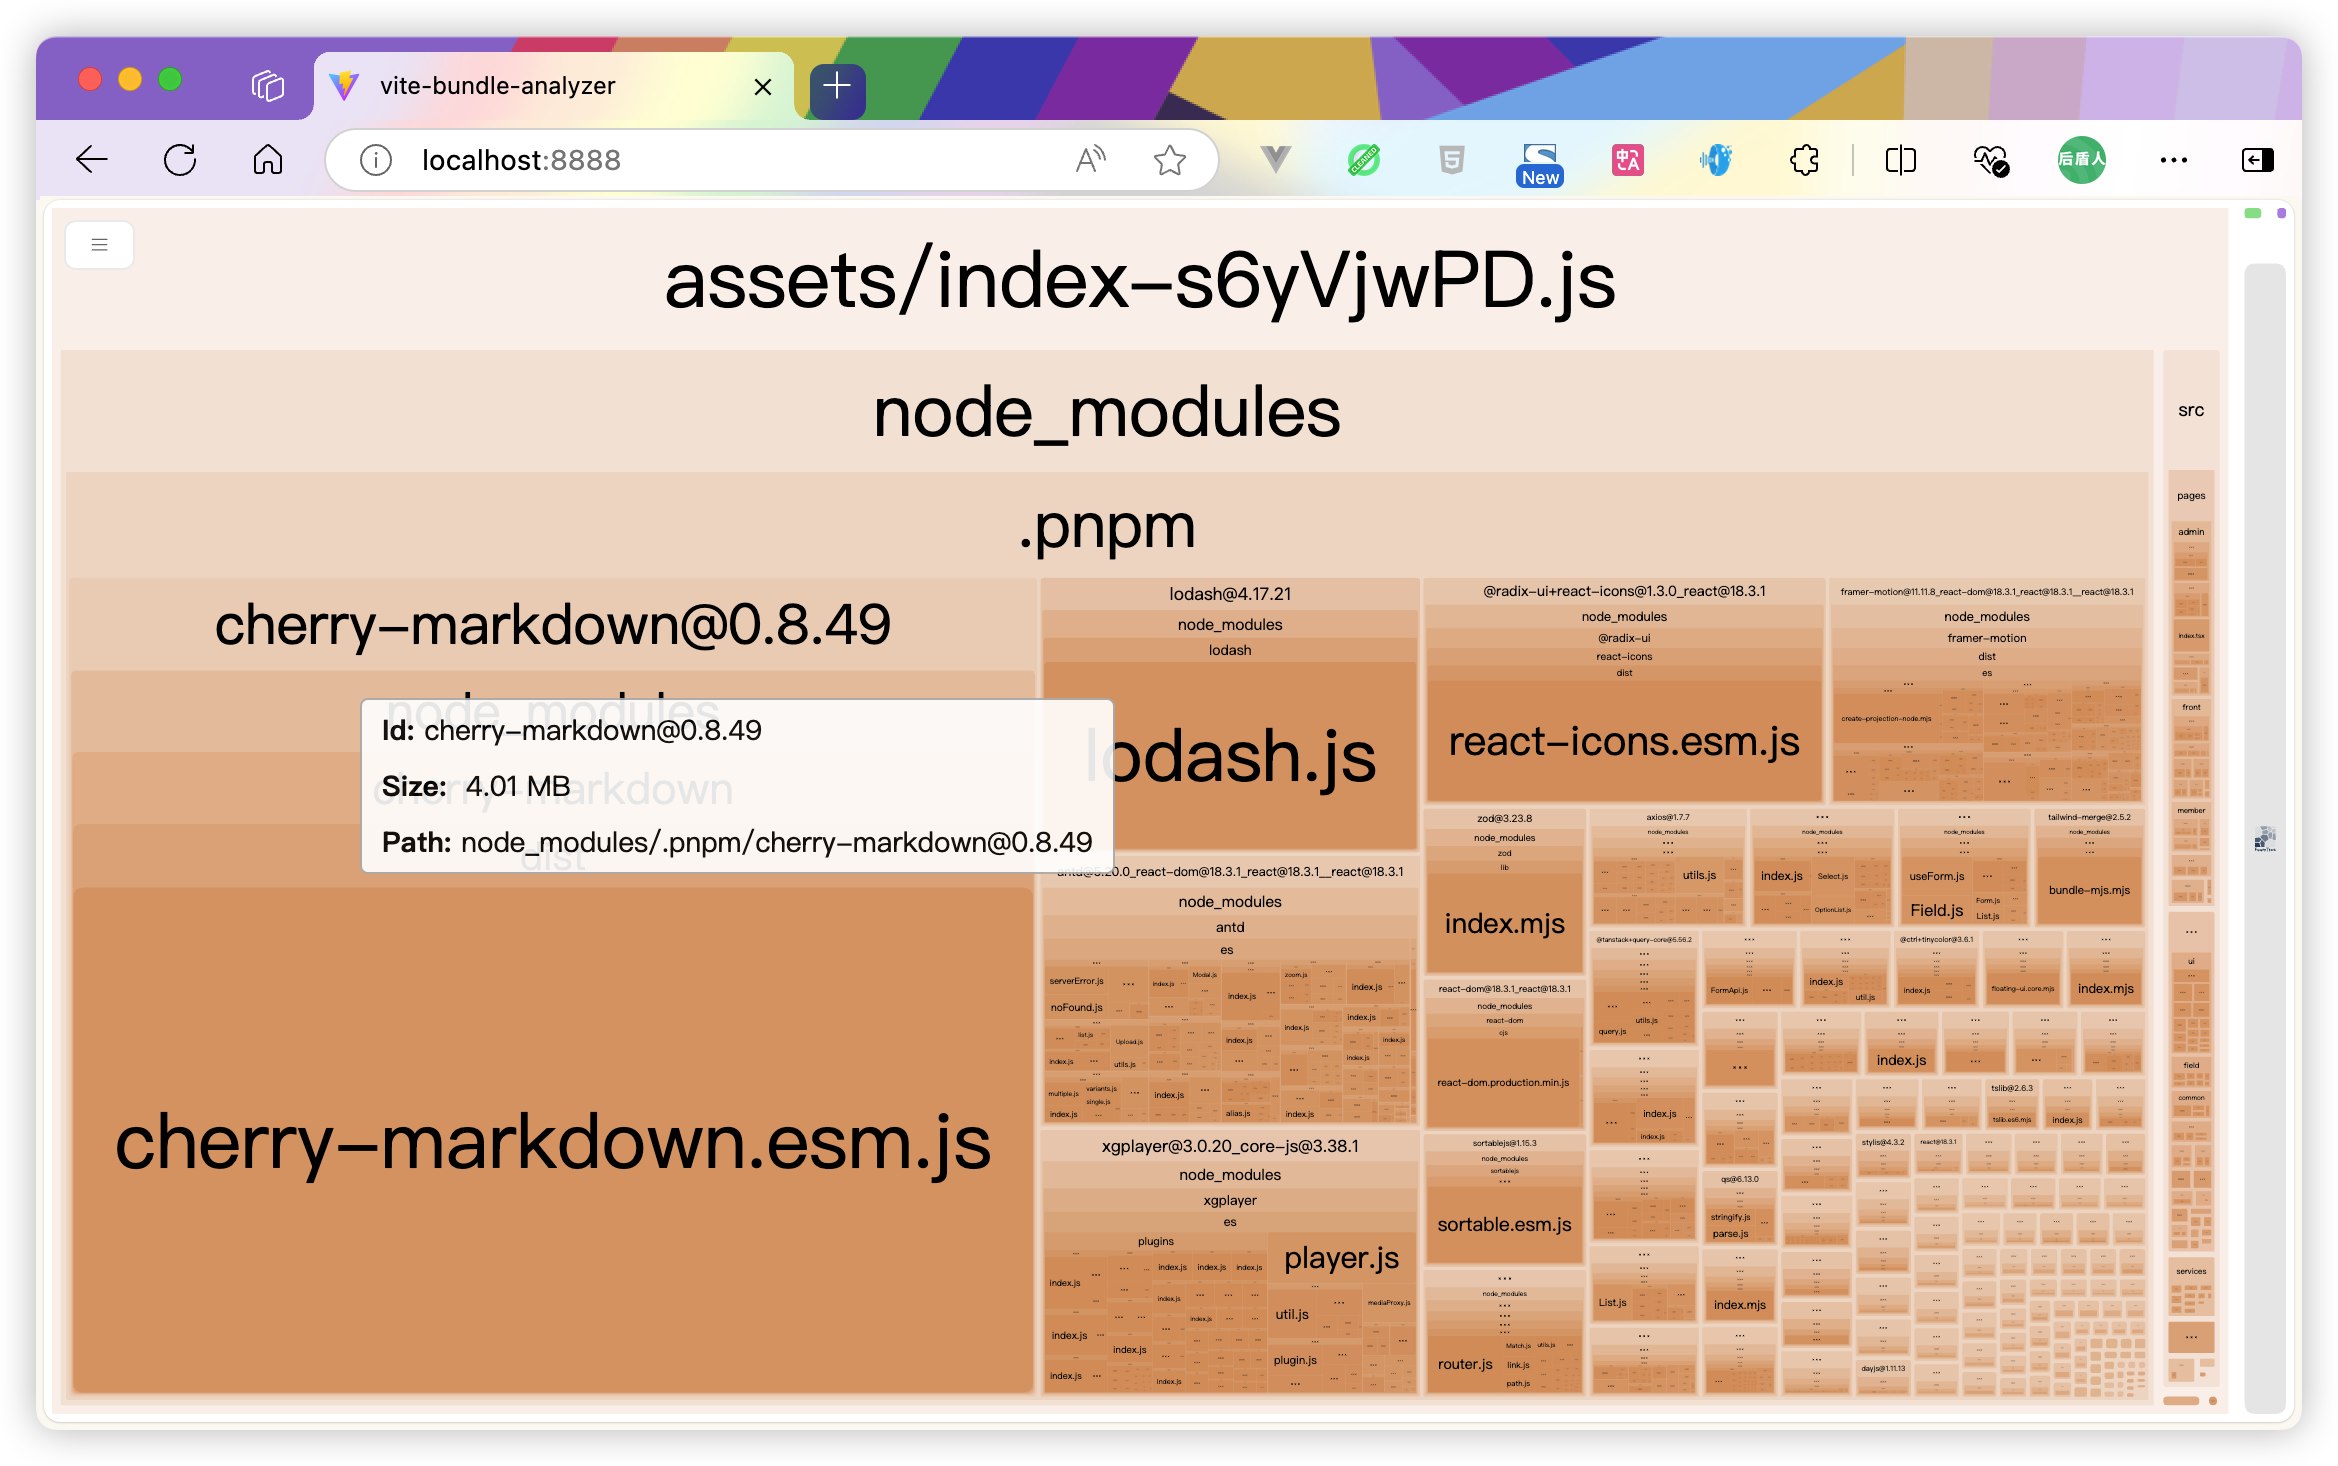The width and height of the screenshot is (2338, 1466).
Task: Select the parse.js module in qs
Action: point(1730,1234)
